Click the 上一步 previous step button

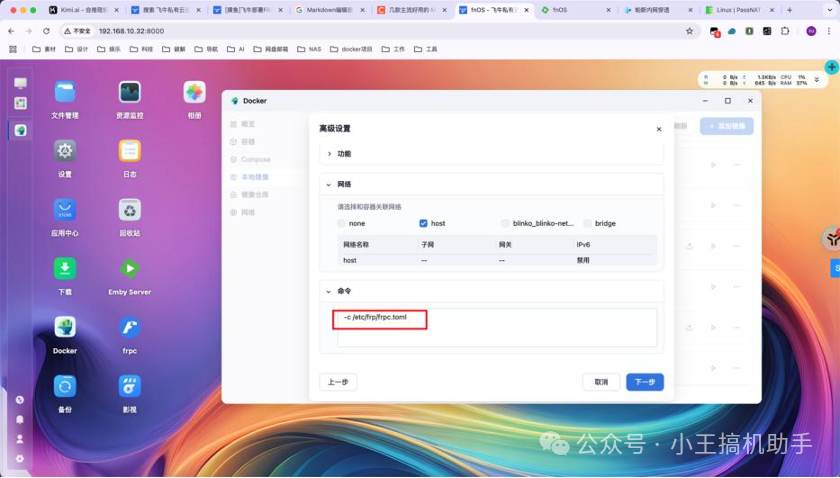click(337, 382)
